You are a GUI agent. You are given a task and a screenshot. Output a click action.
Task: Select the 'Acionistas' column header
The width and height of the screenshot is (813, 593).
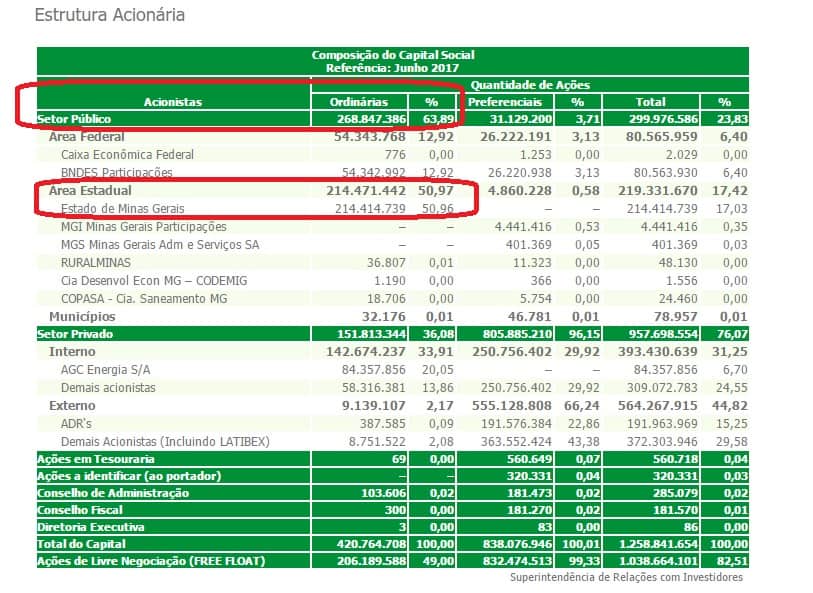[x=172, y=101]
